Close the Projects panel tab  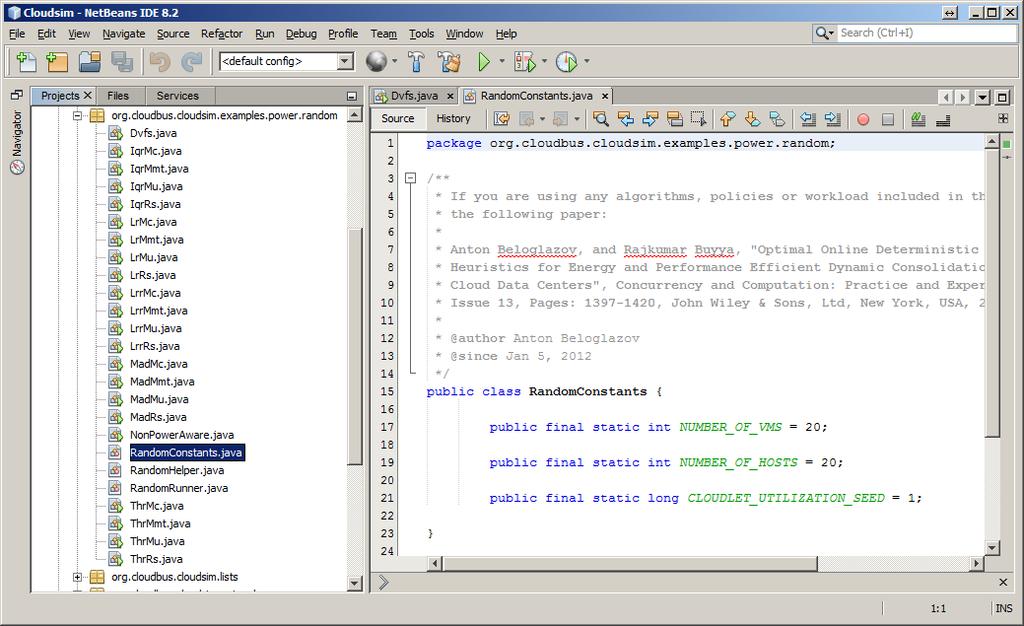pyautogui.click(x=88, y=95)
